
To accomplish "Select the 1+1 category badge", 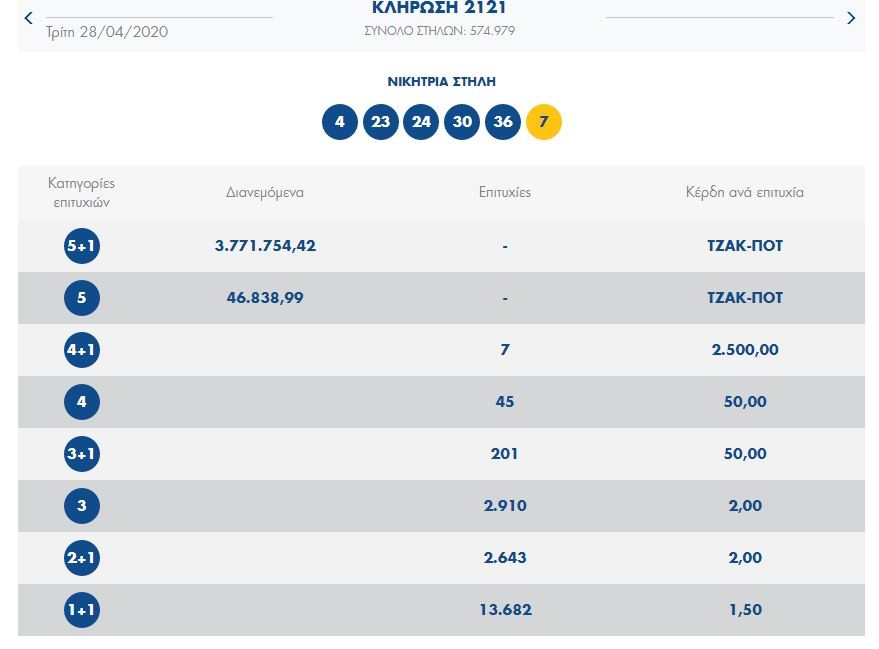I will pos(82,610).
